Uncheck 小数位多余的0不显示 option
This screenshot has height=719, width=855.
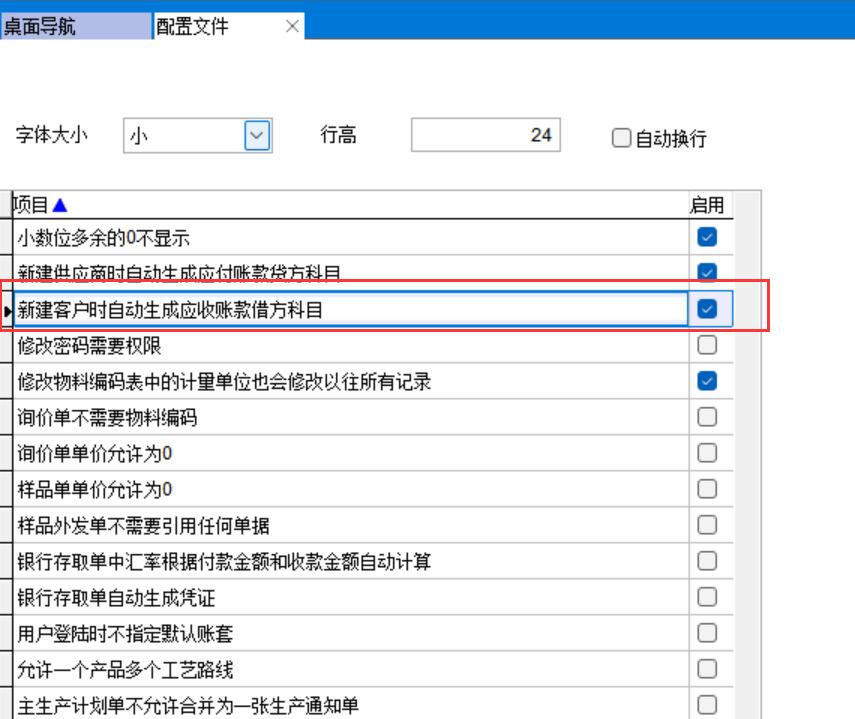pos(708,237)
